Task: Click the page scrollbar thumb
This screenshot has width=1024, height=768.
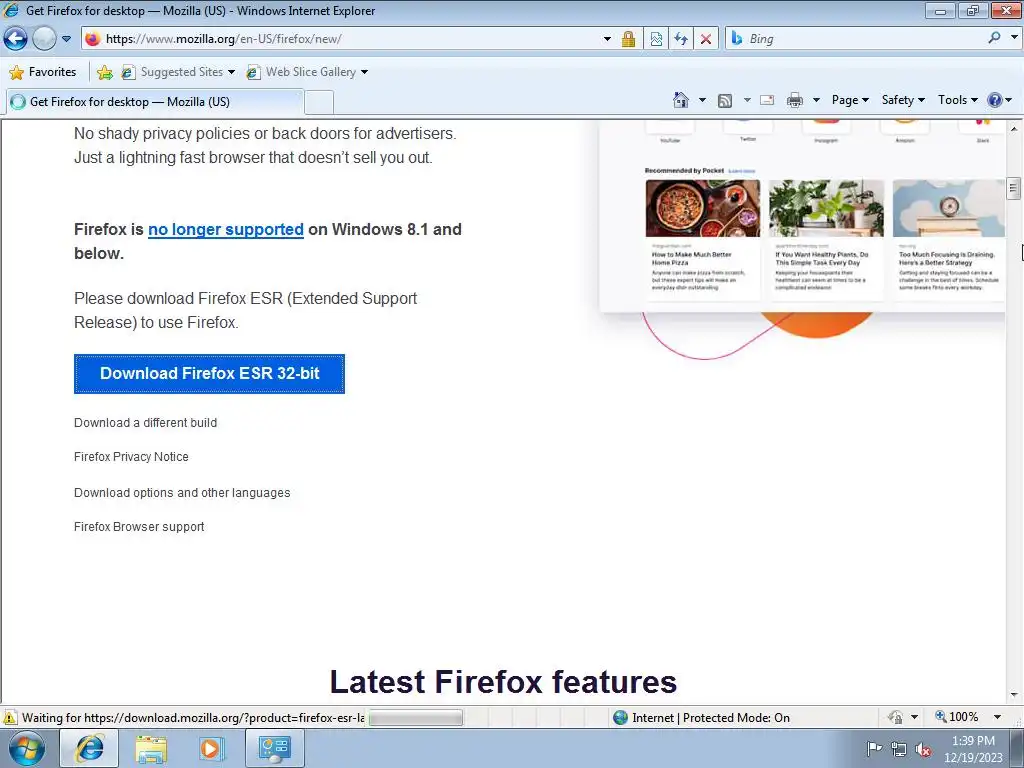Action: point(1014,189)
